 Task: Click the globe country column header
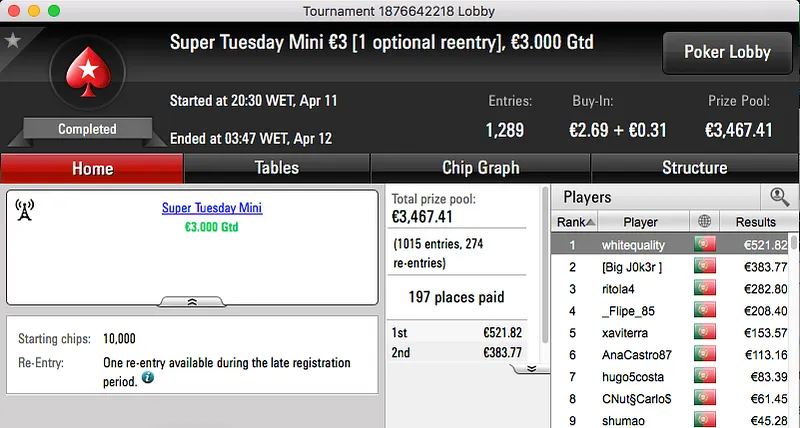(x=706, y=222)
